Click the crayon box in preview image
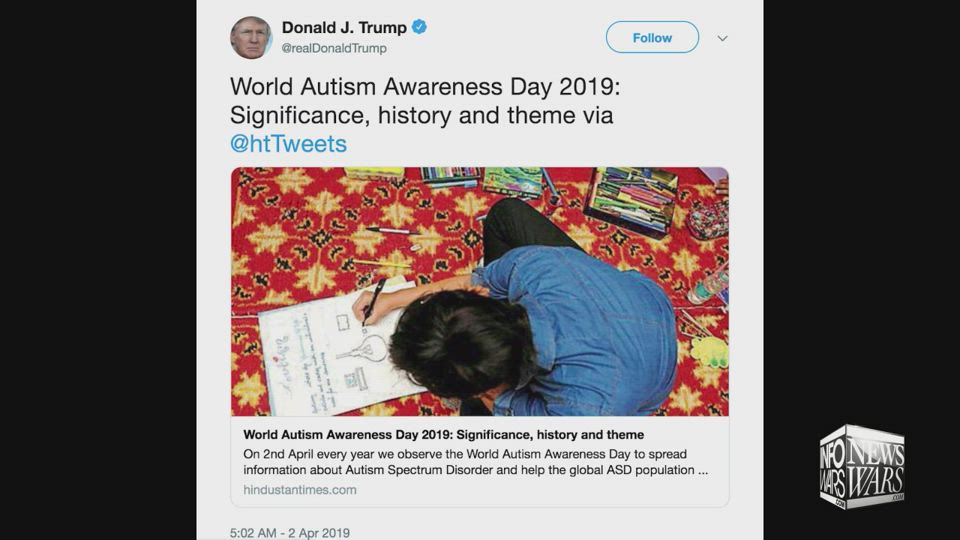Viewport: 960px width, 540px height. click(632, 199)
